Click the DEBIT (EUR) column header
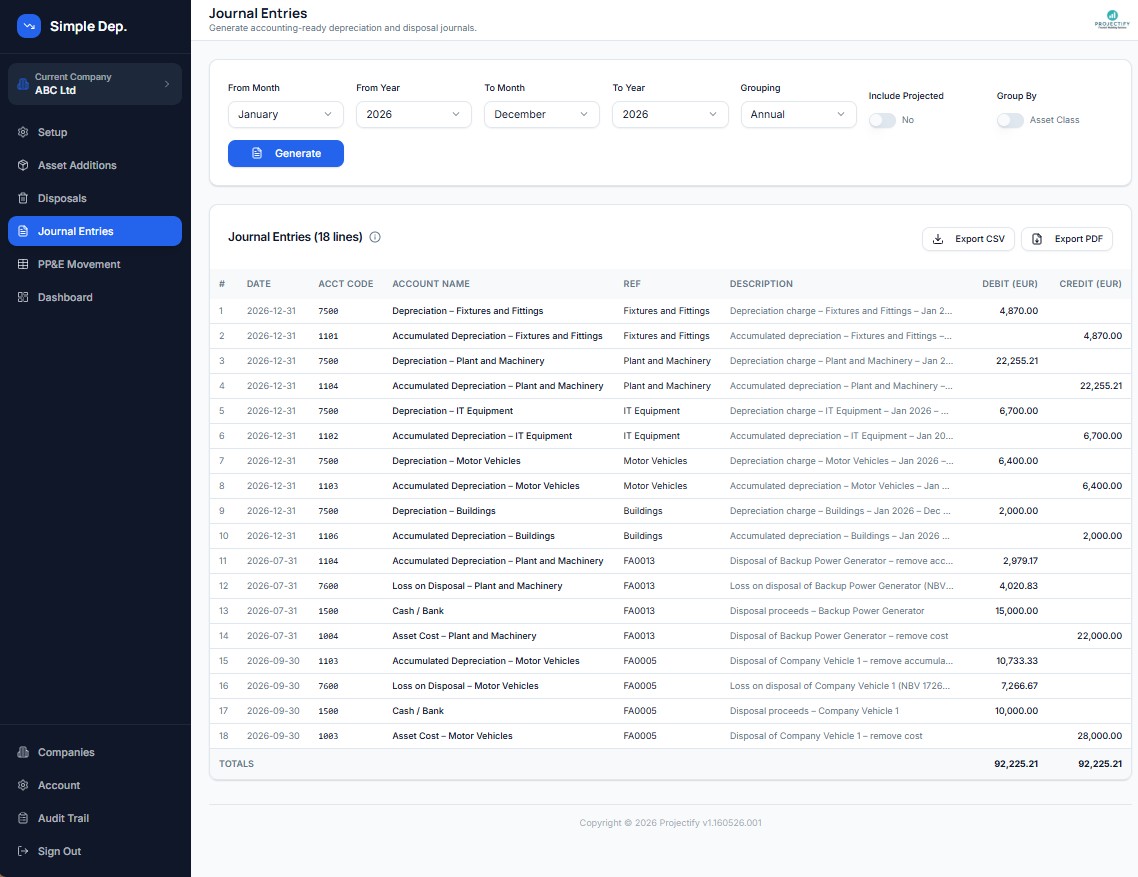Viewport: 1138px width, 877px height. 1010,284
